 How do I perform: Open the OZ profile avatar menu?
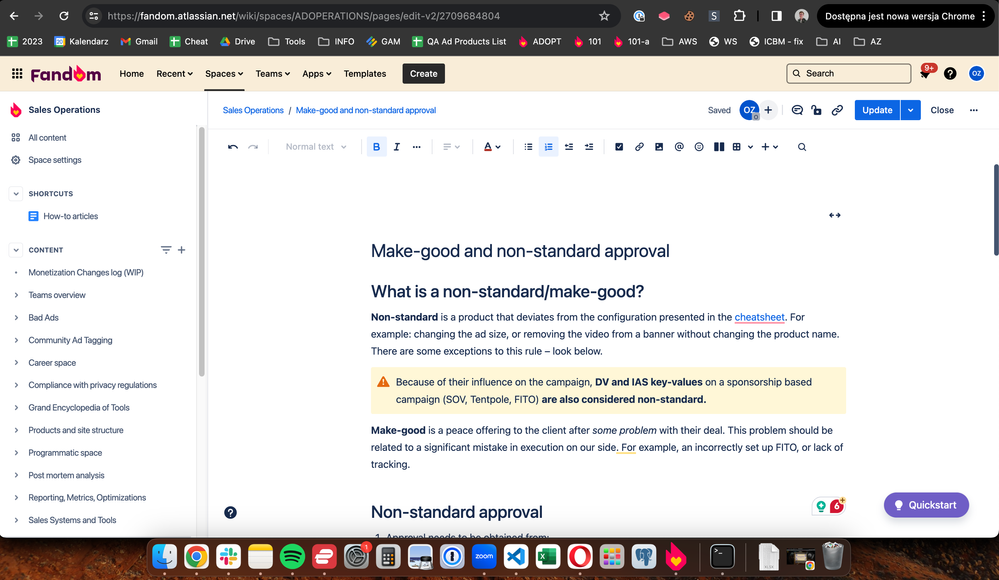(976, 73)
